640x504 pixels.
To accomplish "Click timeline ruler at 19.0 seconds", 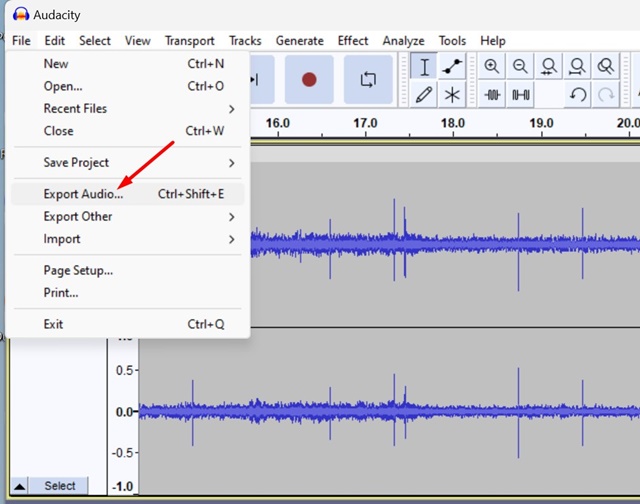I will coord(541,123).
